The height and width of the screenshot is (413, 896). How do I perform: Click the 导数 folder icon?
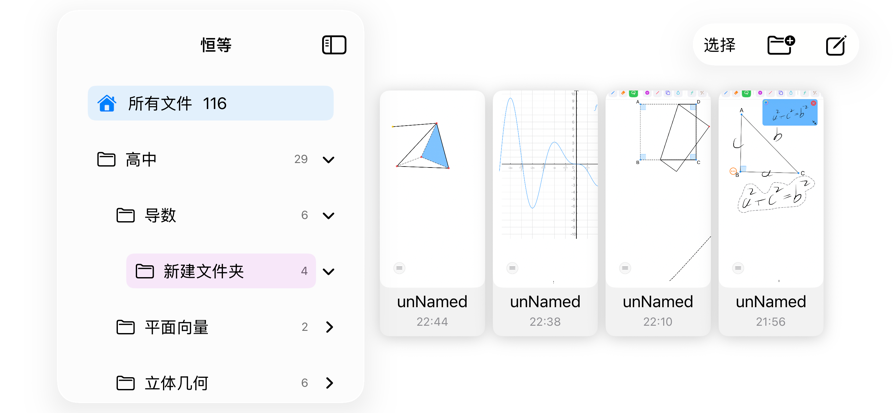coord(126,215)
